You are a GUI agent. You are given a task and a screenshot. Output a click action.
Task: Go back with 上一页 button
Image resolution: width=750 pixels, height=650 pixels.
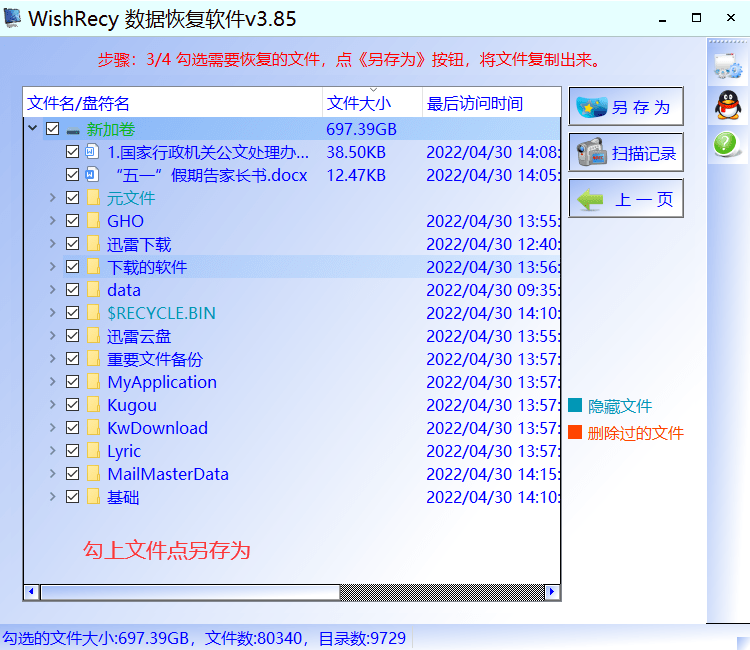point(626,199)
